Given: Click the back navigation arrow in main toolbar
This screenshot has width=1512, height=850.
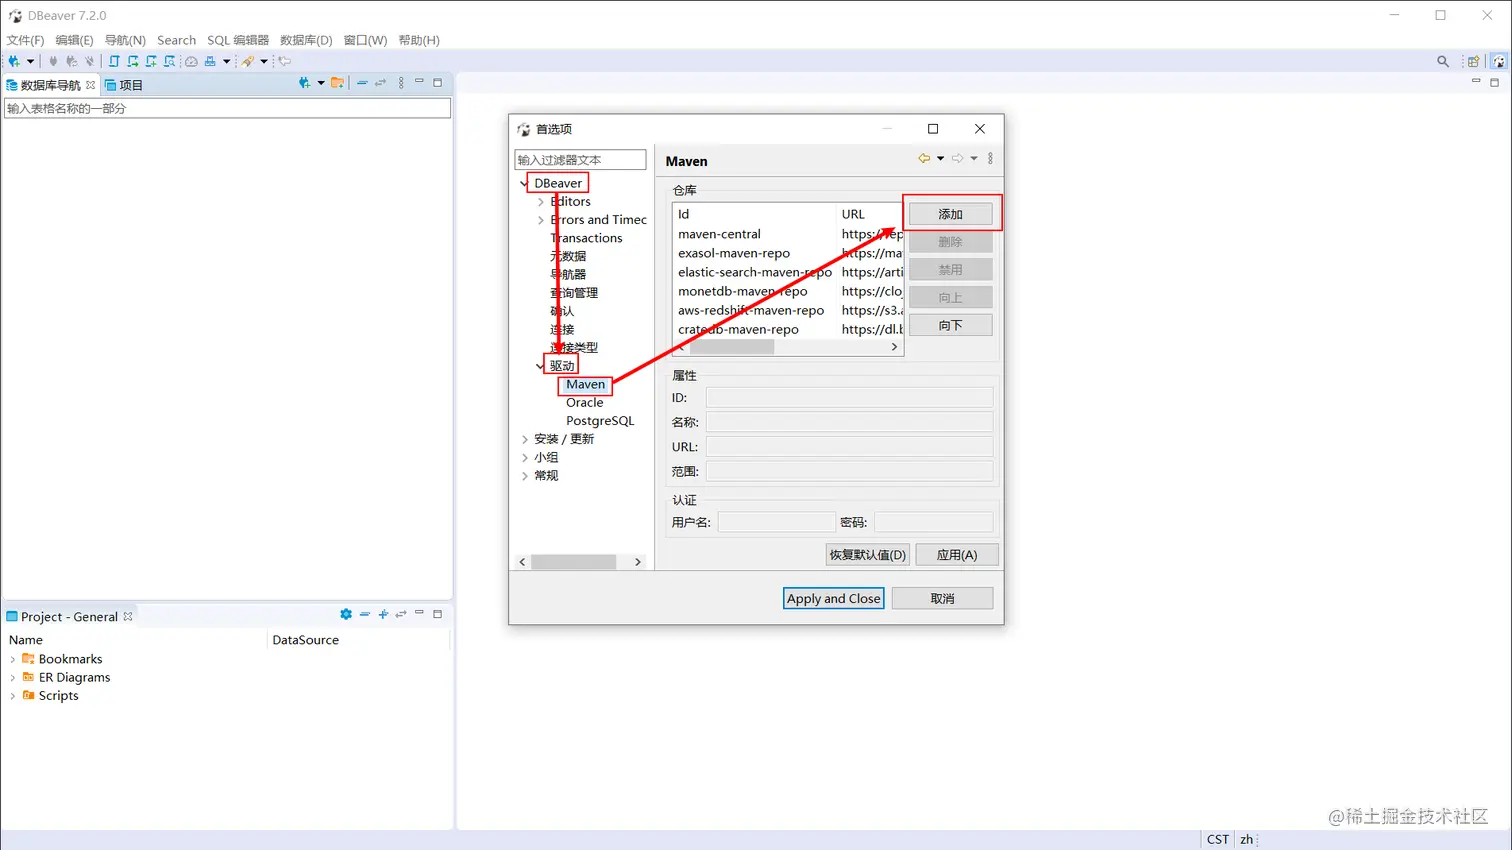Looking at the screenshot, I should [x=284, y=61].
